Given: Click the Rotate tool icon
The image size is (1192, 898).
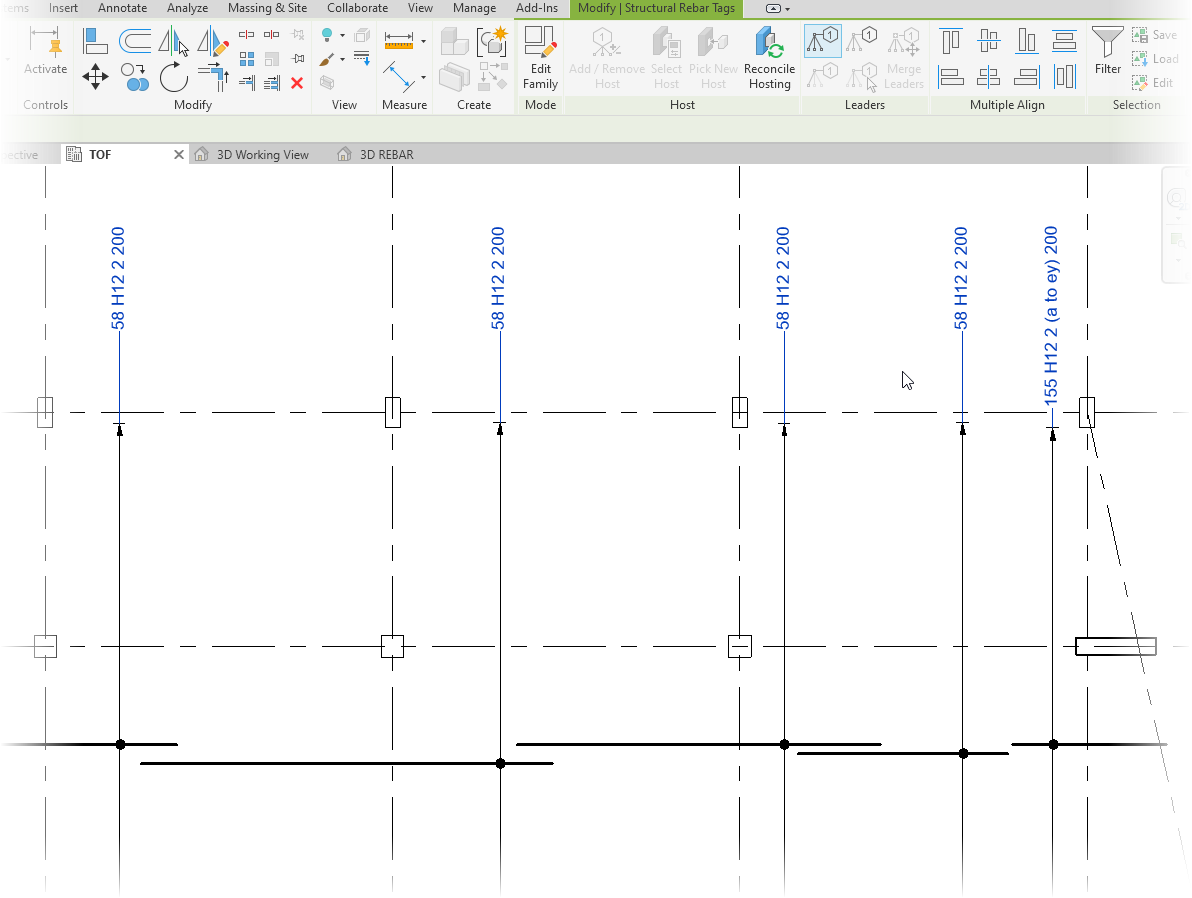Looking at the screenshot, I should 173,76.
